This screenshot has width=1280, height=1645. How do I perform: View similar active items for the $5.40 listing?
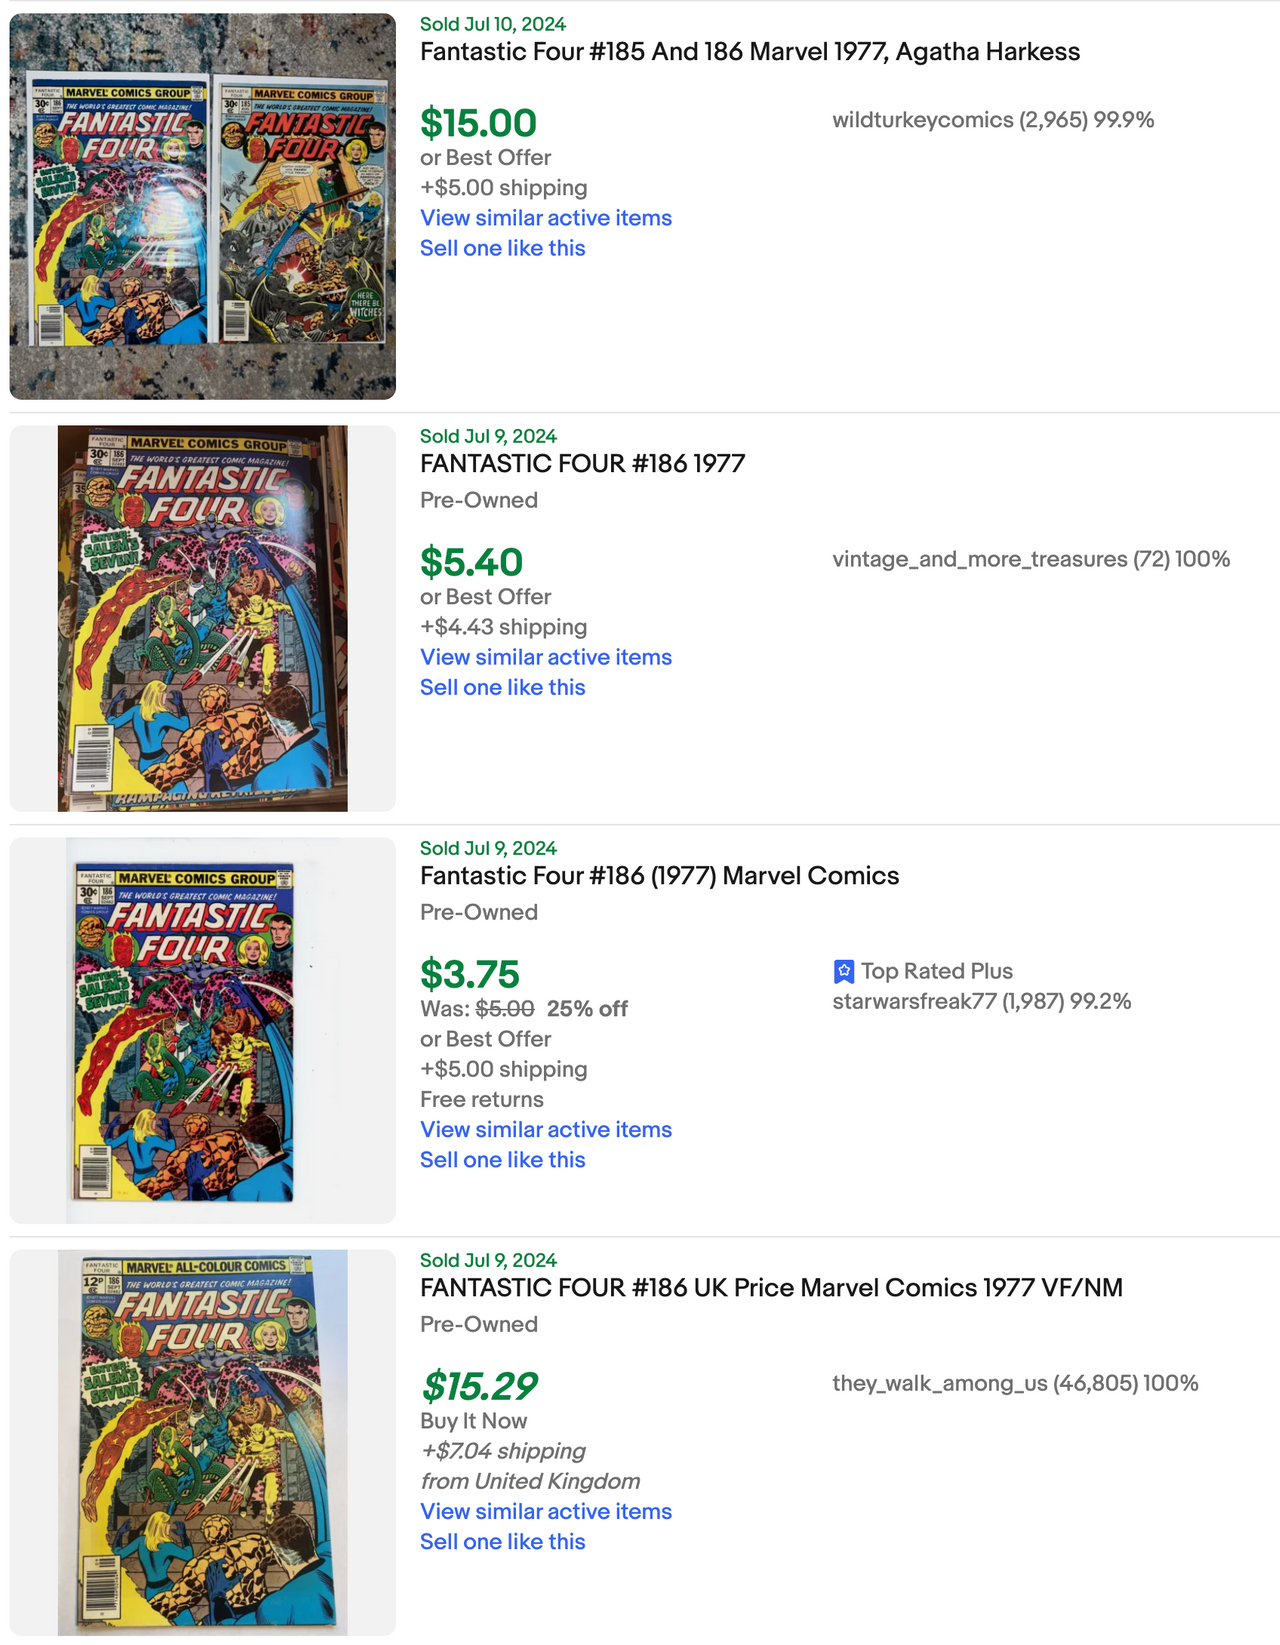[545, 657]
